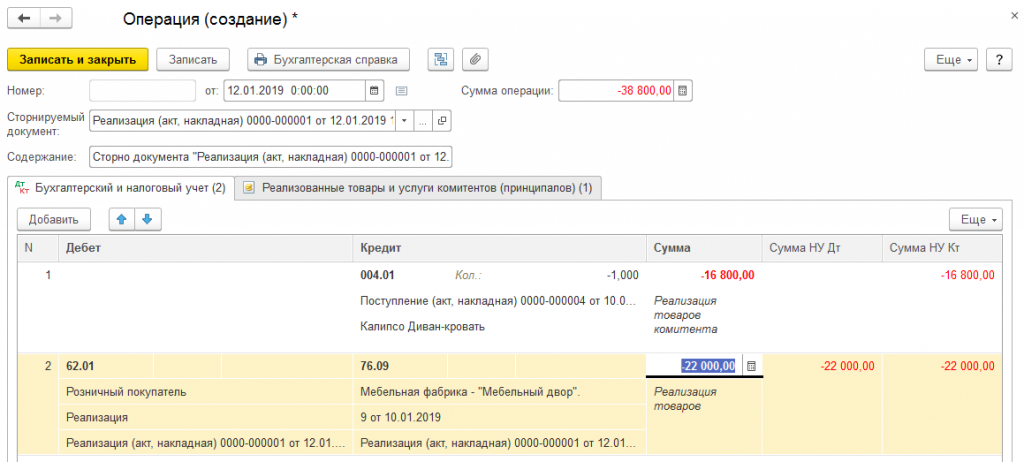Click the help question mark button
This screenshot has width=1024, height=462.
pyautogui.click(x=997, y=60)
